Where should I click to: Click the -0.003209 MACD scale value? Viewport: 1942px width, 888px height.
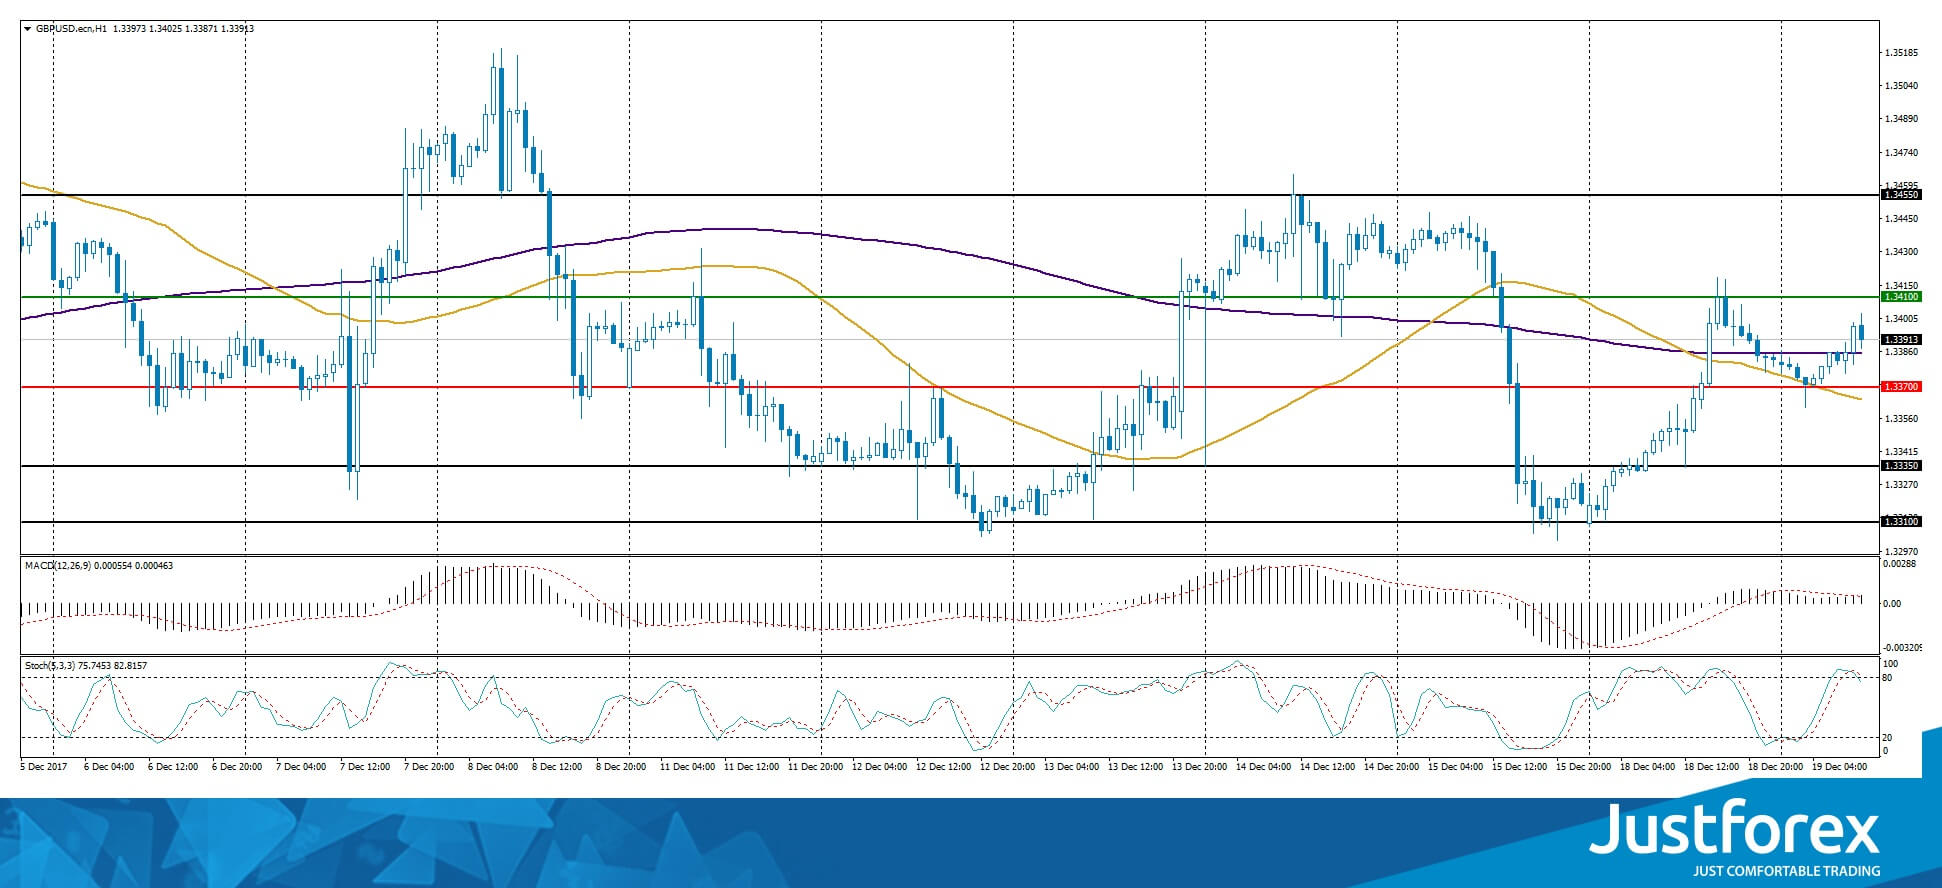coord(1902,648)
